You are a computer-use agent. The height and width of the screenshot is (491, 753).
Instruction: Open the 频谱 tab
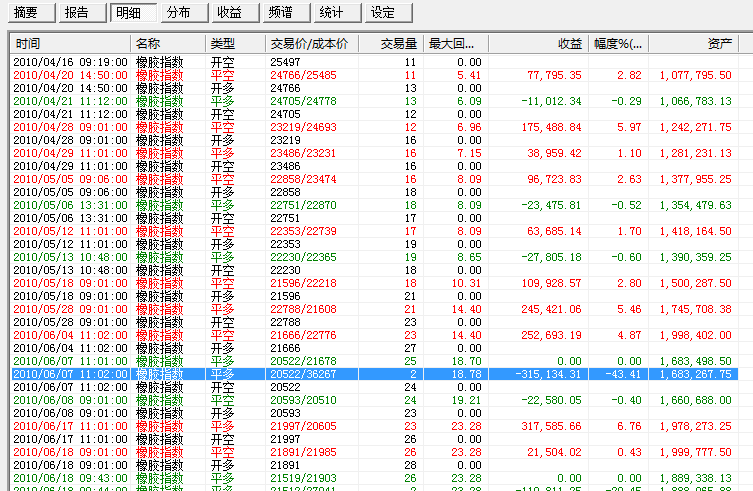(282, 13)
